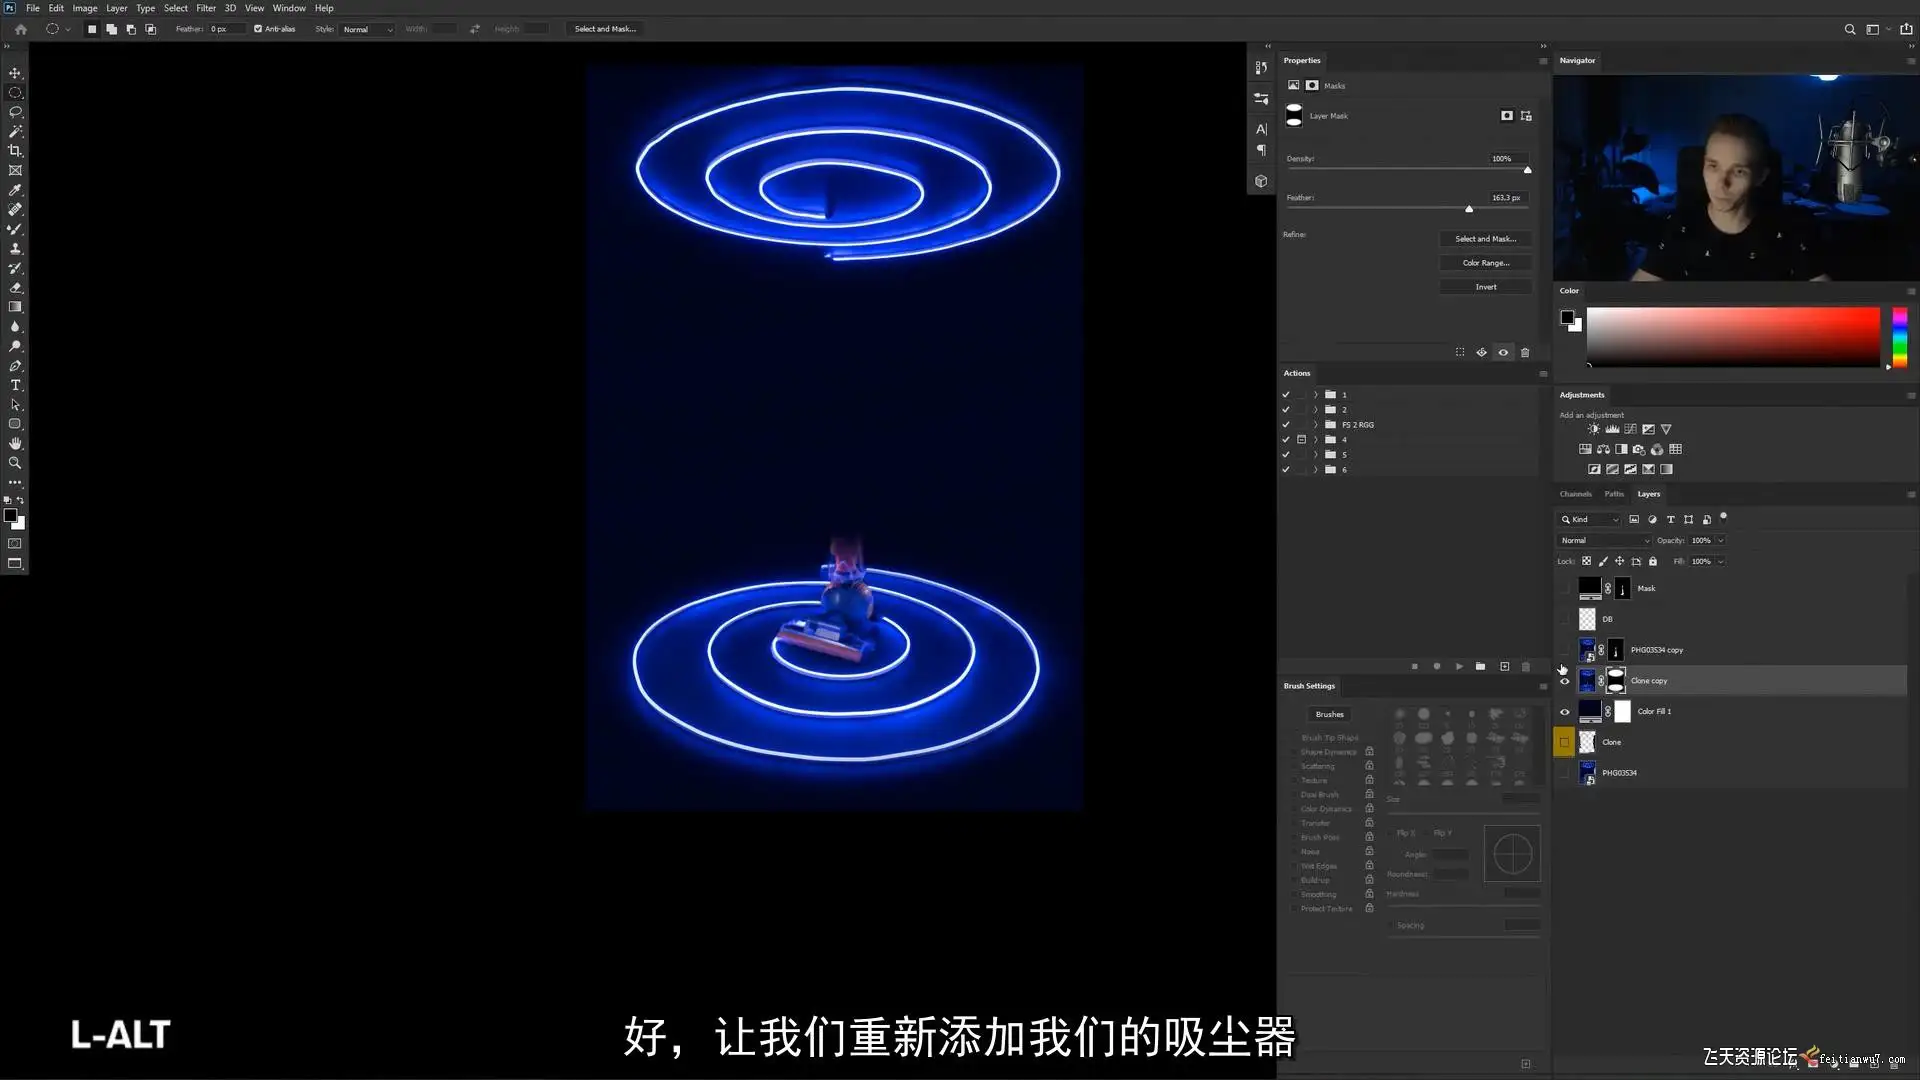1920x1080 pixels.
Task: Click the mask Feather slider handle
Action: 1469,208
